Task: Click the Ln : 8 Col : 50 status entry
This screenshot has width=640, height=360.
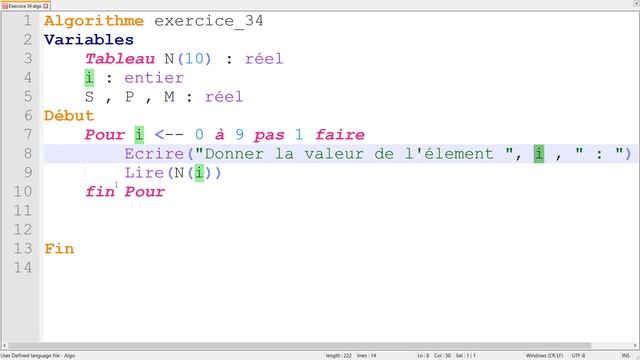Action: tap(433, 356)
